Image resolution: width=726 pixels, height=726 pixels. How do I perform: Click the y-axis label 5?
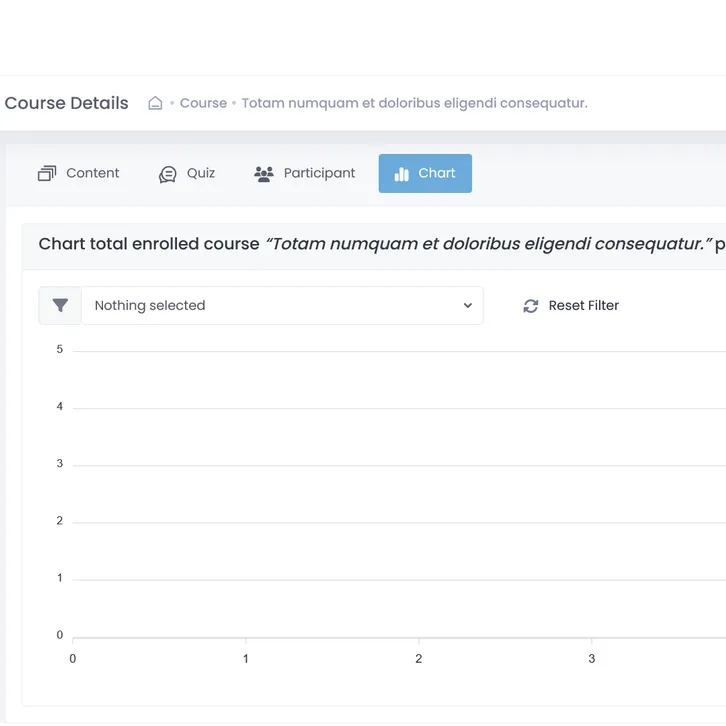(x=60, y=349)
